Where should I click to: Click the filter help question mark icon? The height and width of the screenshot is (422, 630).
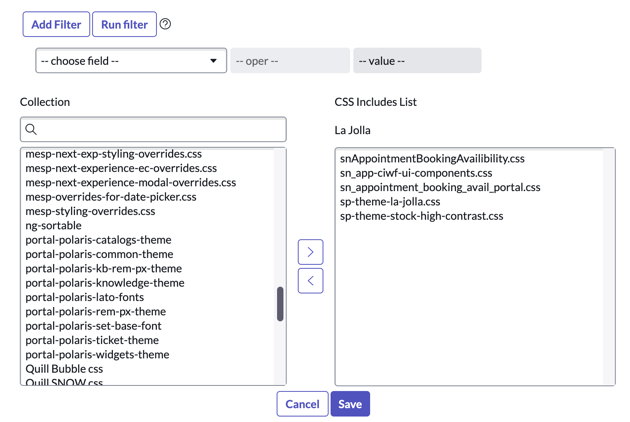(165, 24)
